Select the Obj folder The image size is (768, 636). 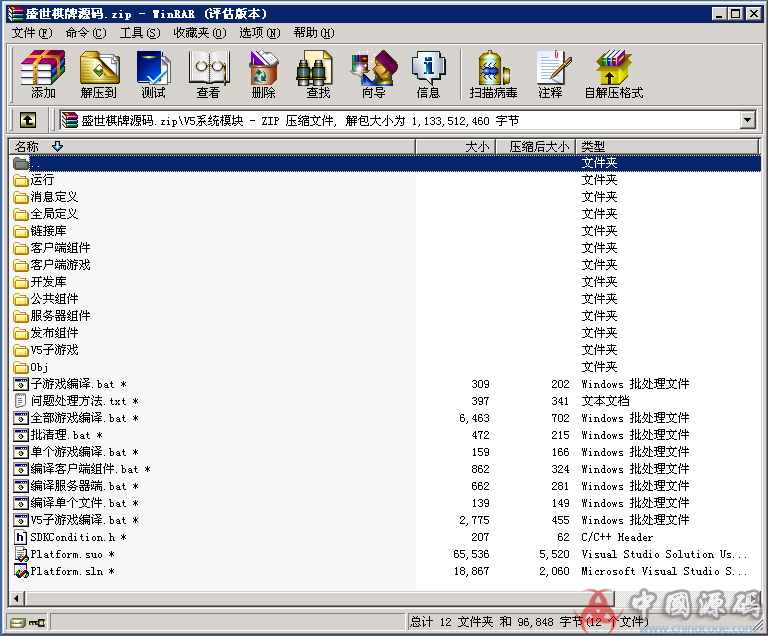click(31, 367)
